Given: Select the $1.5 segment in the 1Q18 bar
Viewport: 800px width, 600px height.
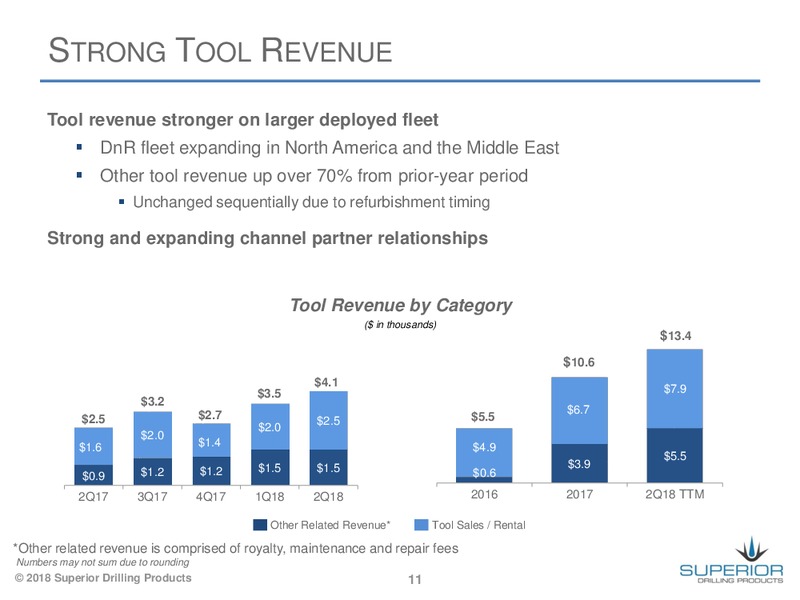Looking at the screenshot, I should pos(270,467).
